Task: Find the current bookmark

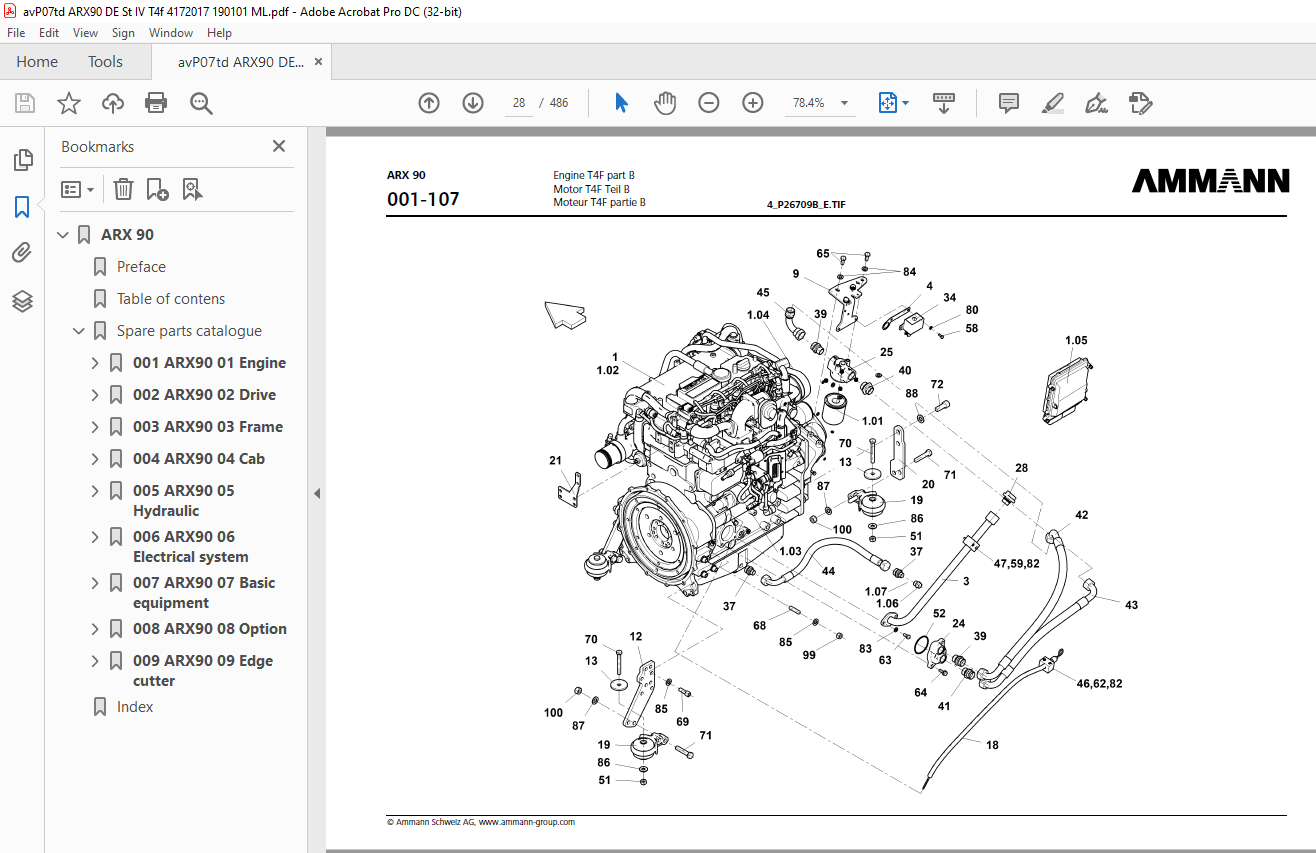Action: pos(193,189)
